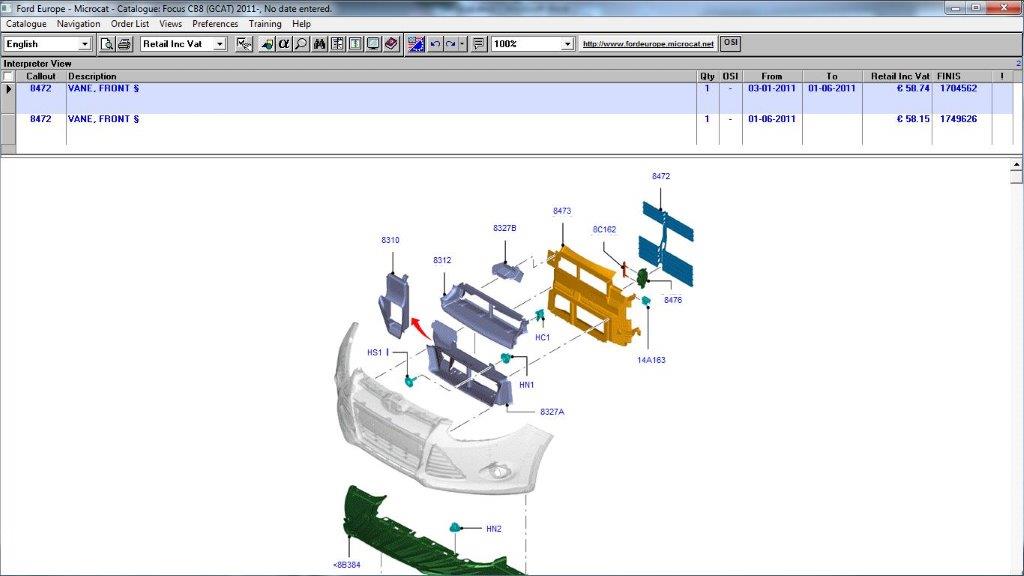The width and height of the screenshot is (1024, 576).
Task: Click the undo arrow icon
Action: [x=434, y=44]
